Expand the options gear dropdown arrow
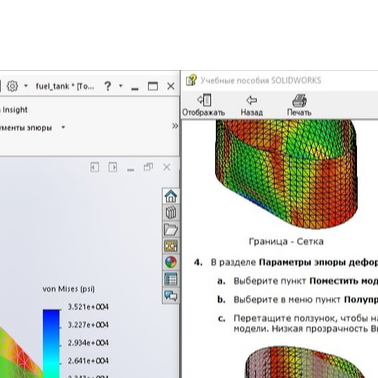This screenshot has width=378, height=378. pos(26,86)
